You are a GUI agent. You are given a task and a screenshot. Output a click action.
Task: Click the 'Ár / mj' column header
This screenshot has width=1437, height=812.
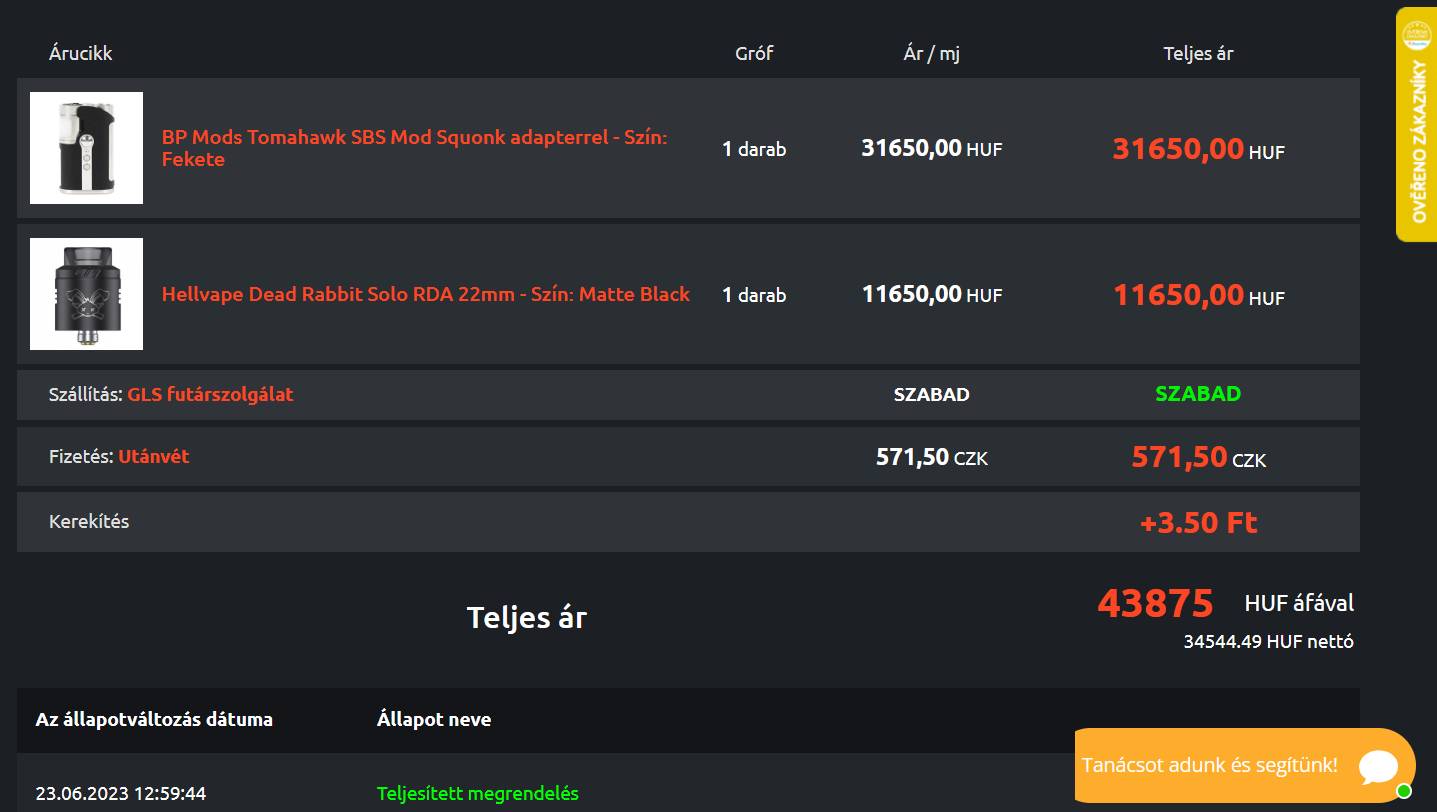(x=931, y=54)
